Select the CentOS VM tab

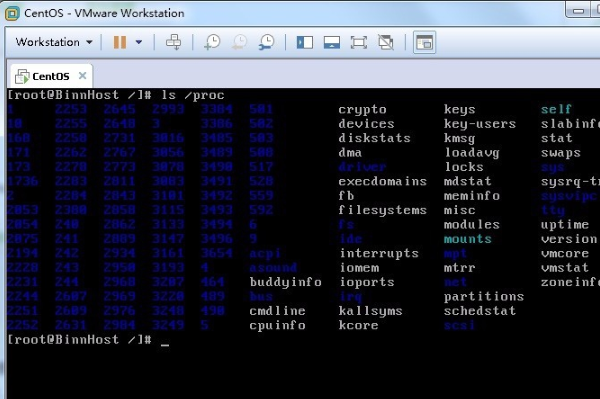coord(51,76)
